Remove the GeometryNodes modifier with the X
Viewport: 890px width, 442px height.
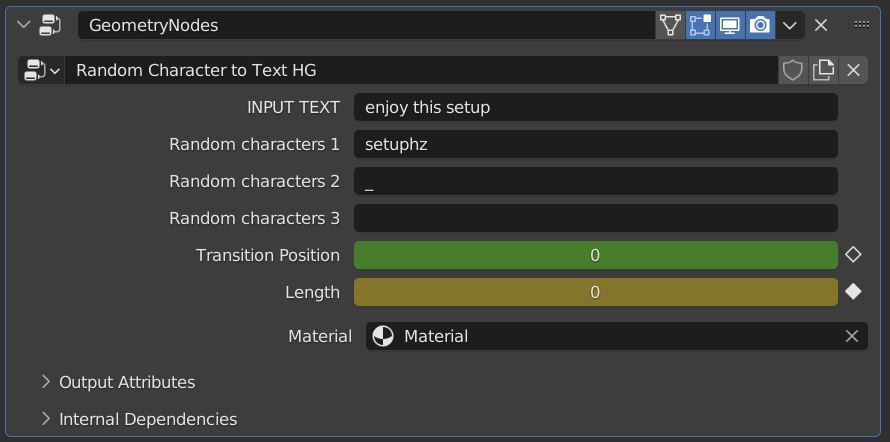point(821,25)
